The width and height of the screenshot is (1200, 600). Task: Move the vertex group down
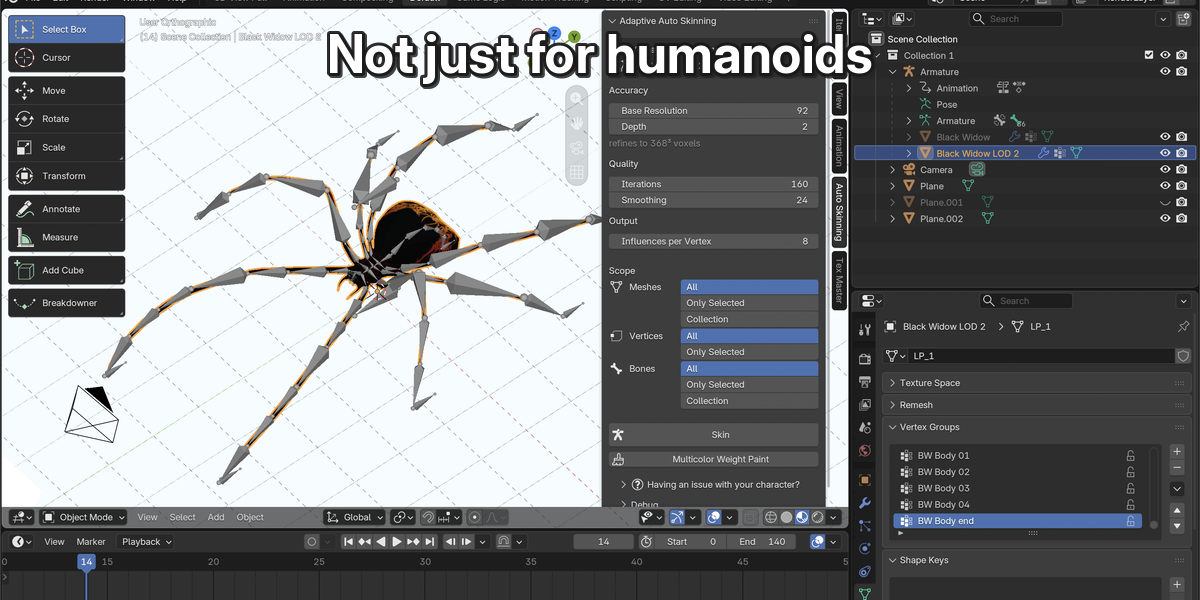point(1177,525)
